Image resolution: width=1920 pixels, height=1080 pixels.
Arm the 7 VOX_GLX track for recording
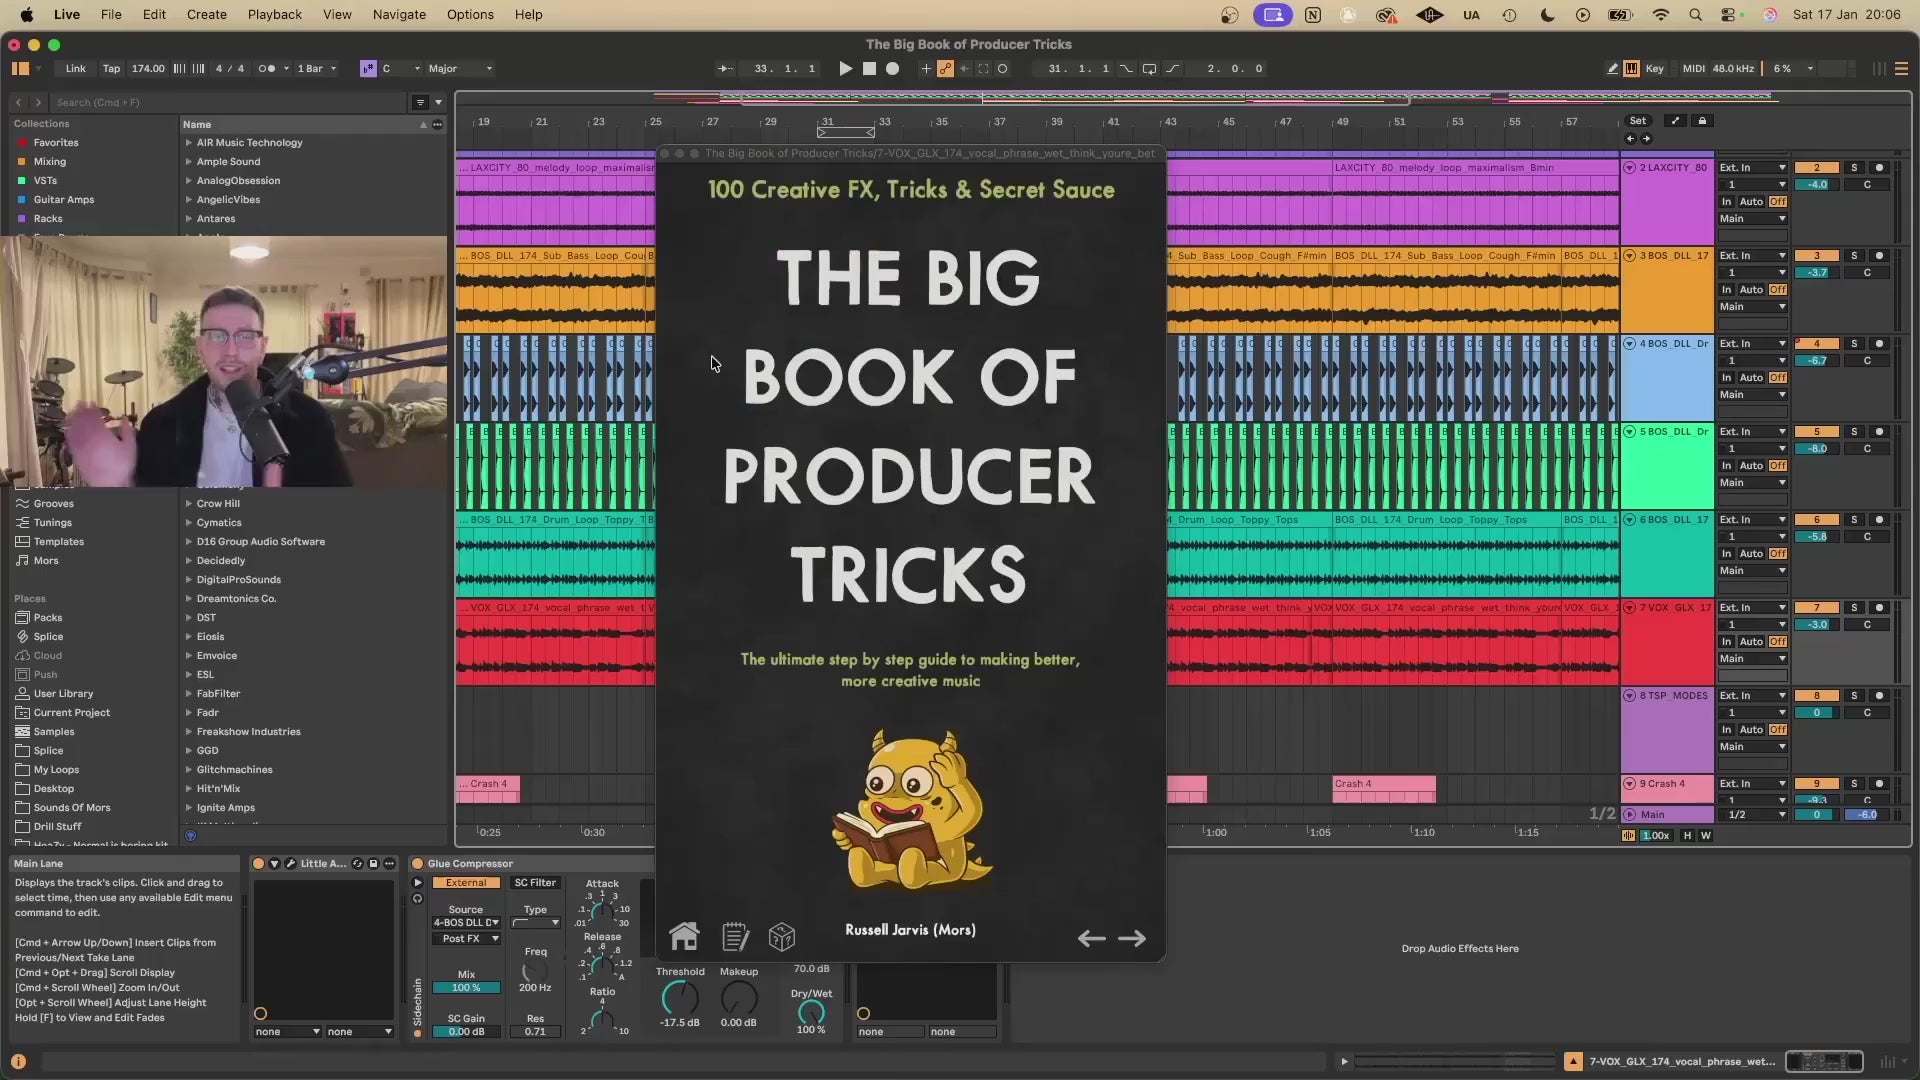tap(1879, 608)
